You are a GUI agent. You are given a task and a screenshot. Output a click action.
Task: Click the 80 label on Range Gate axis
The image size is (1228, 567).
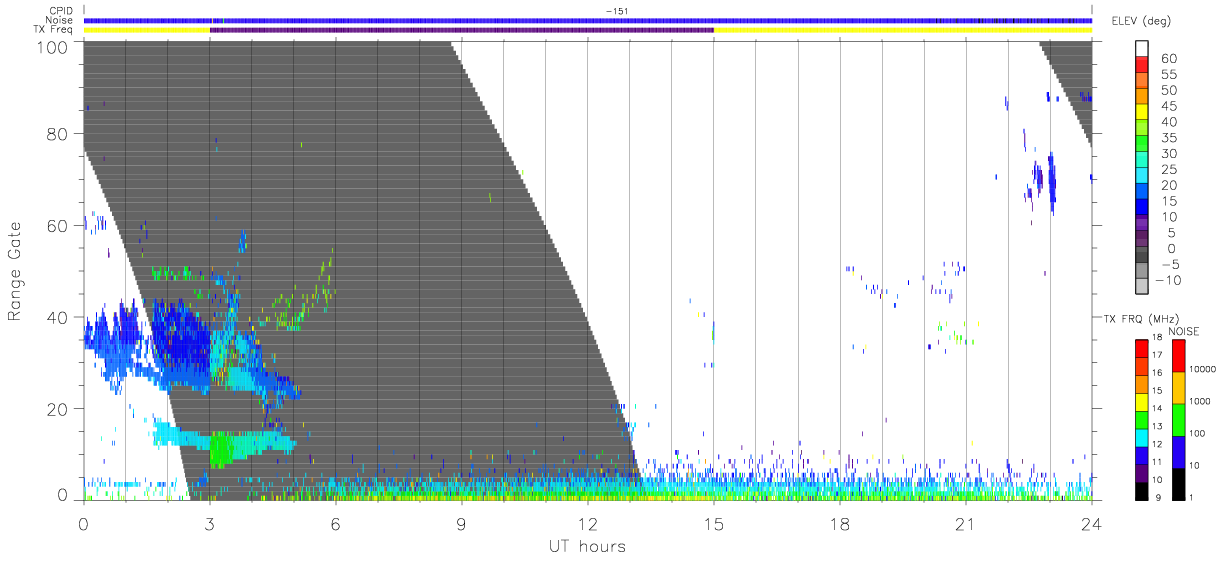pos(60,134)
